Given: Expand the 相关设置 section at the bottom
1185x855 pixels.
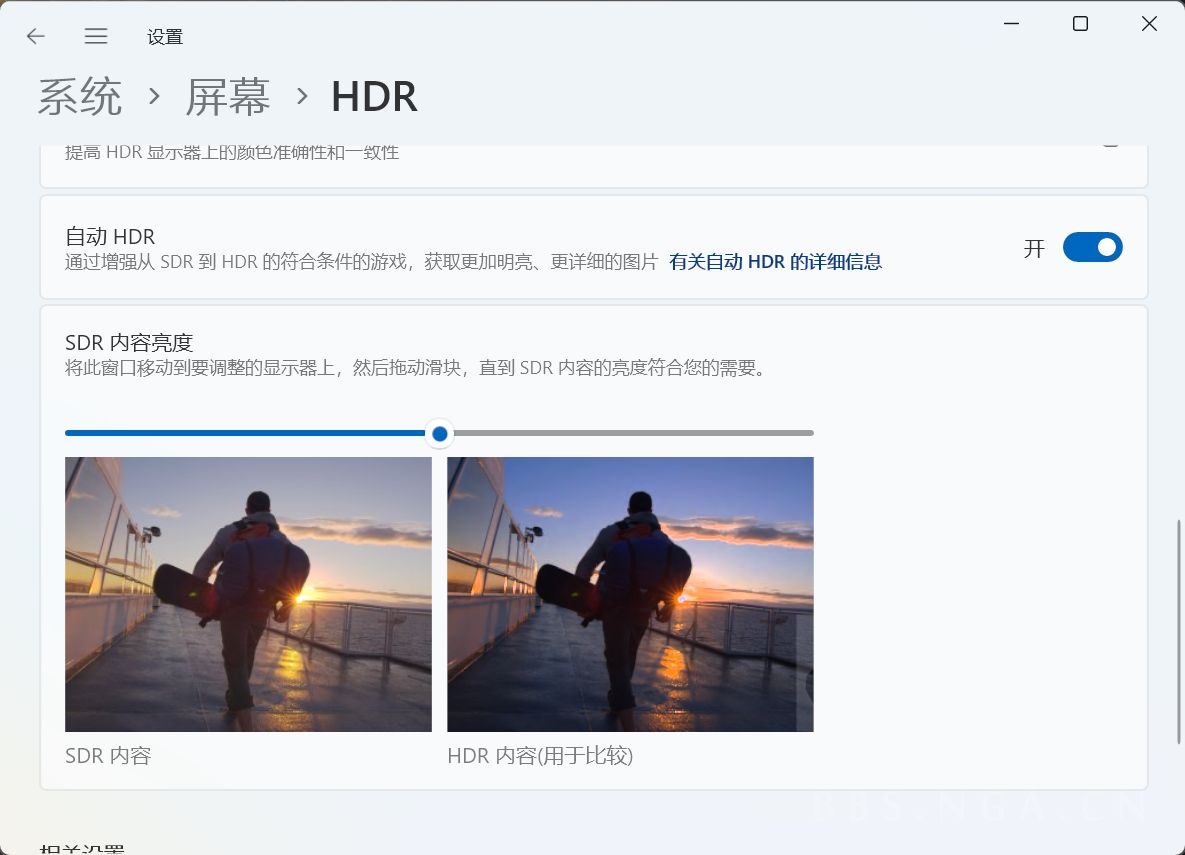Looking at the screenshot, I should pos(85,848).
